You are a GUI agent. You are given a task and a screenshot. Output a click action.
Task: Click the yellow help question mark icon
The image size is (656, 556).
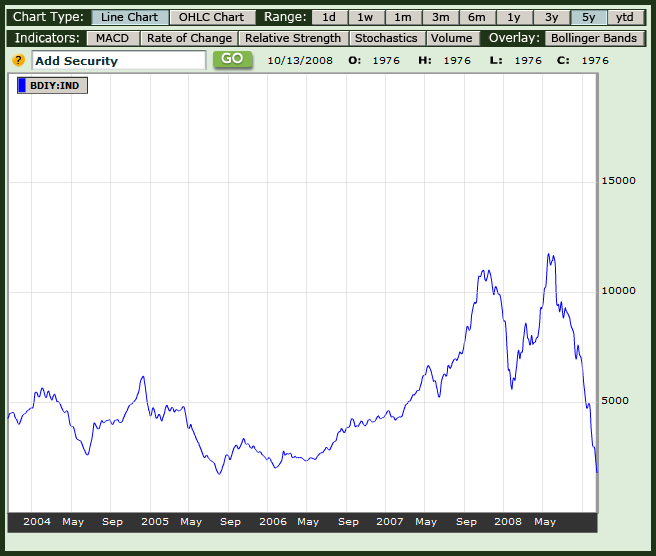(x=19, y=60)
